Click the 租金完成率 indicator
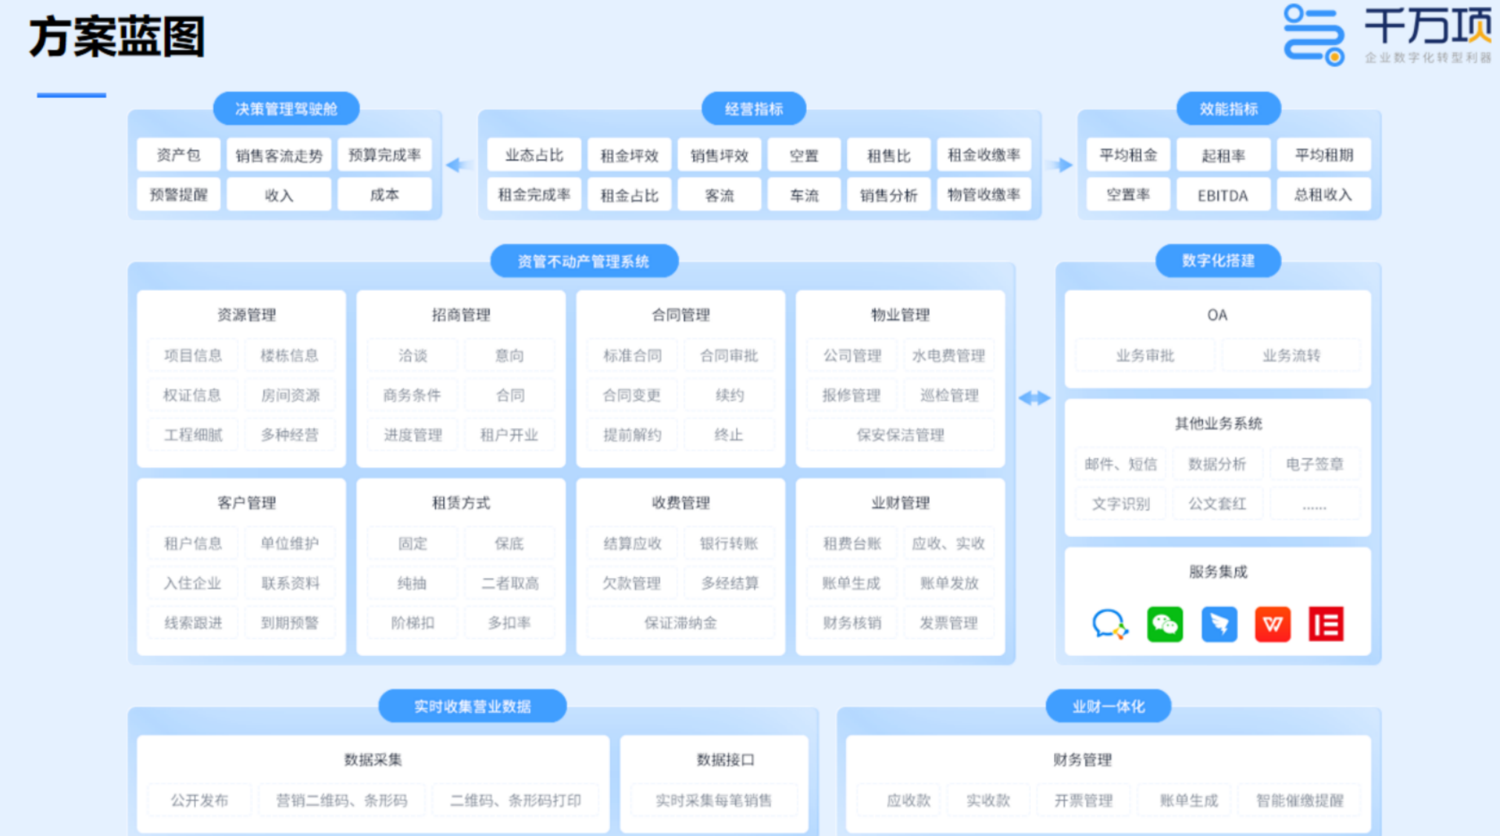The height and width of the screenshot is (836, 1500). pyautogui.click(x=534, y=195)
